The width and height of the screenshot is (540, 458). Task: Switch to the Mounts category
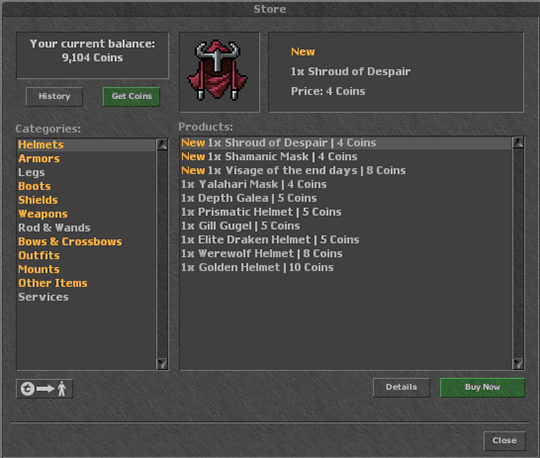click(x=39, y=269)
